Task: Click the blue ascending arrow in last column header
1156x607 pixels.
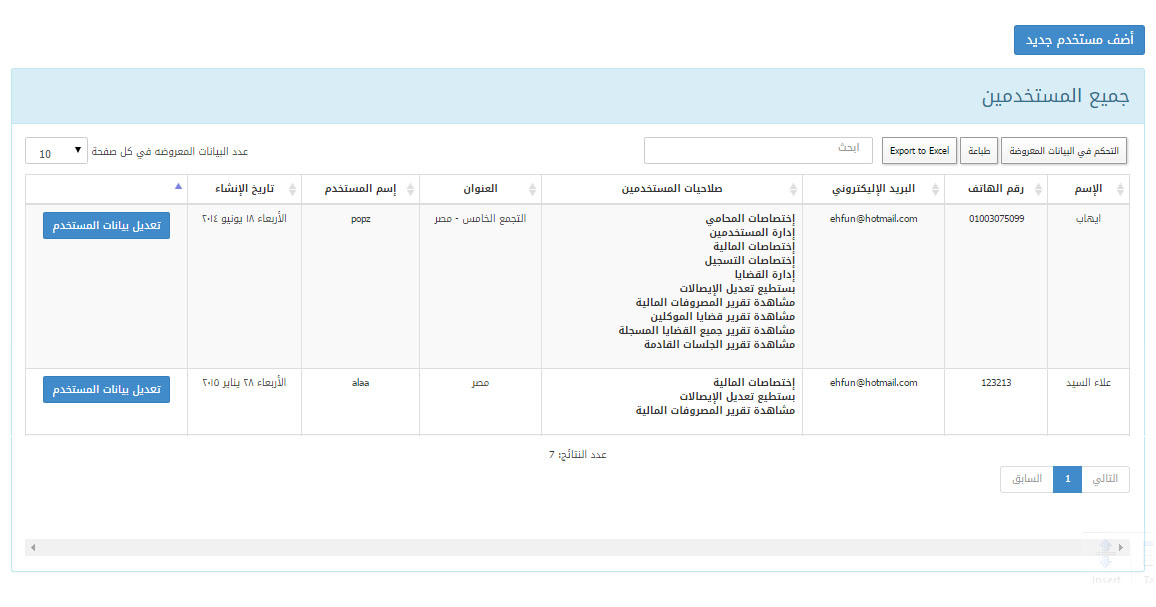Action: coord(178,186)
